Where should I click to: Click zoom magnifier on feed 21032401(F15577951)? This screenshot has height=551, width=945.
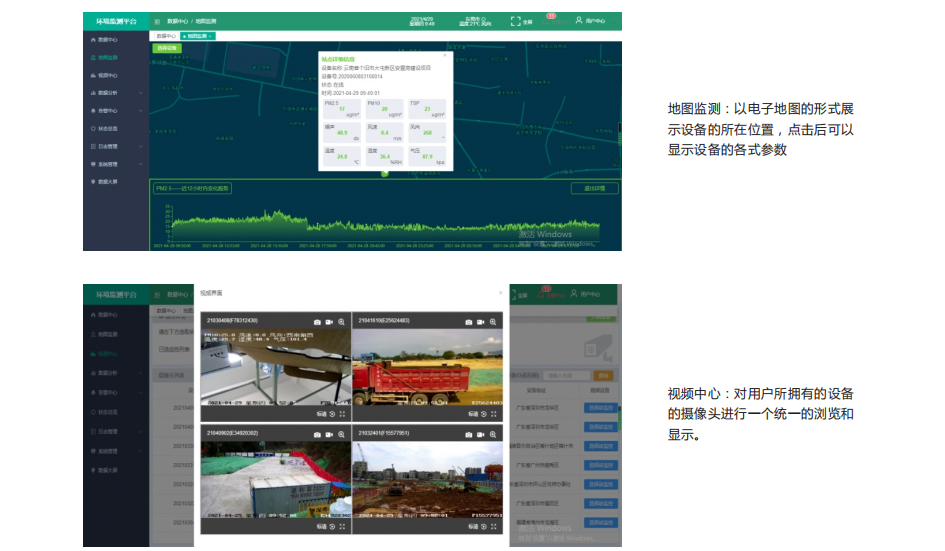(493, 434)
